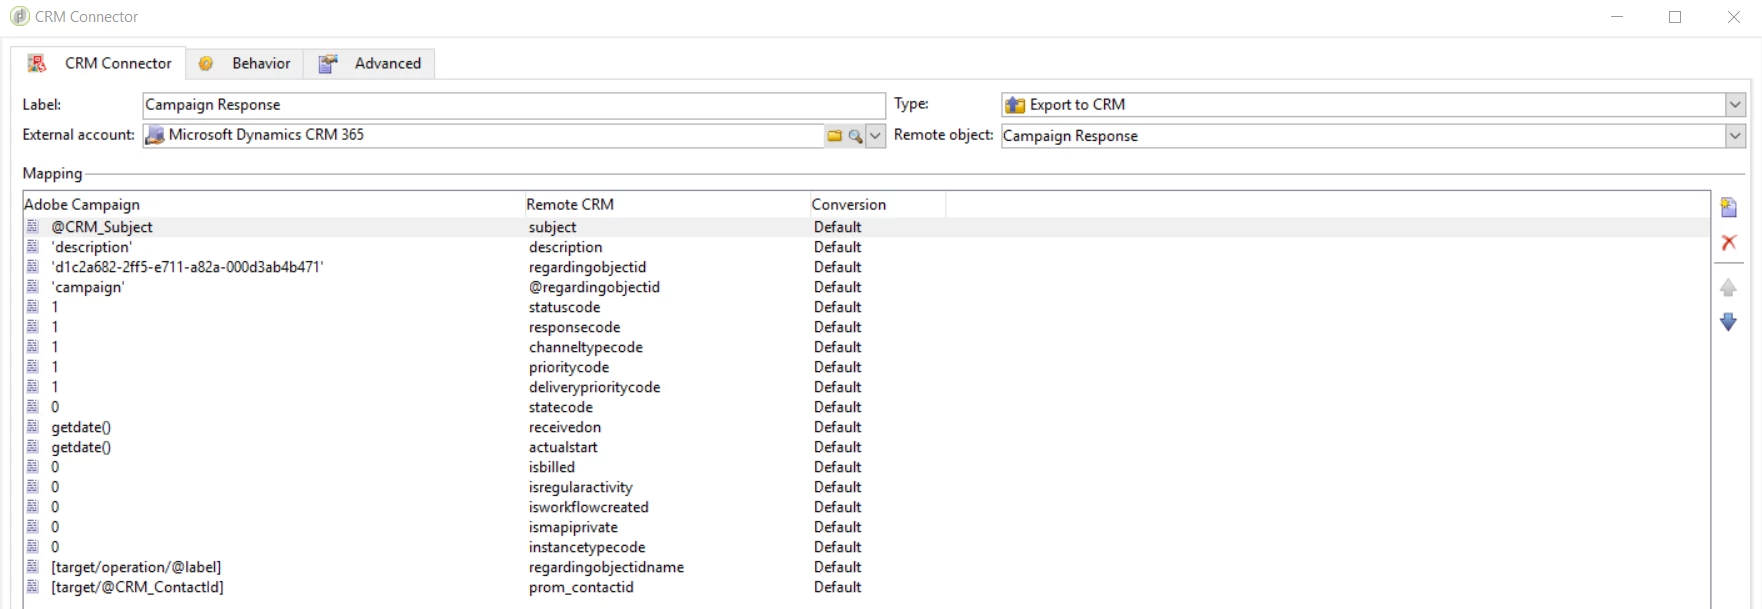Click the isbilled remote field
Image resolution: width=1762 pixels, height=609 pixels.
tap(552, 467)
